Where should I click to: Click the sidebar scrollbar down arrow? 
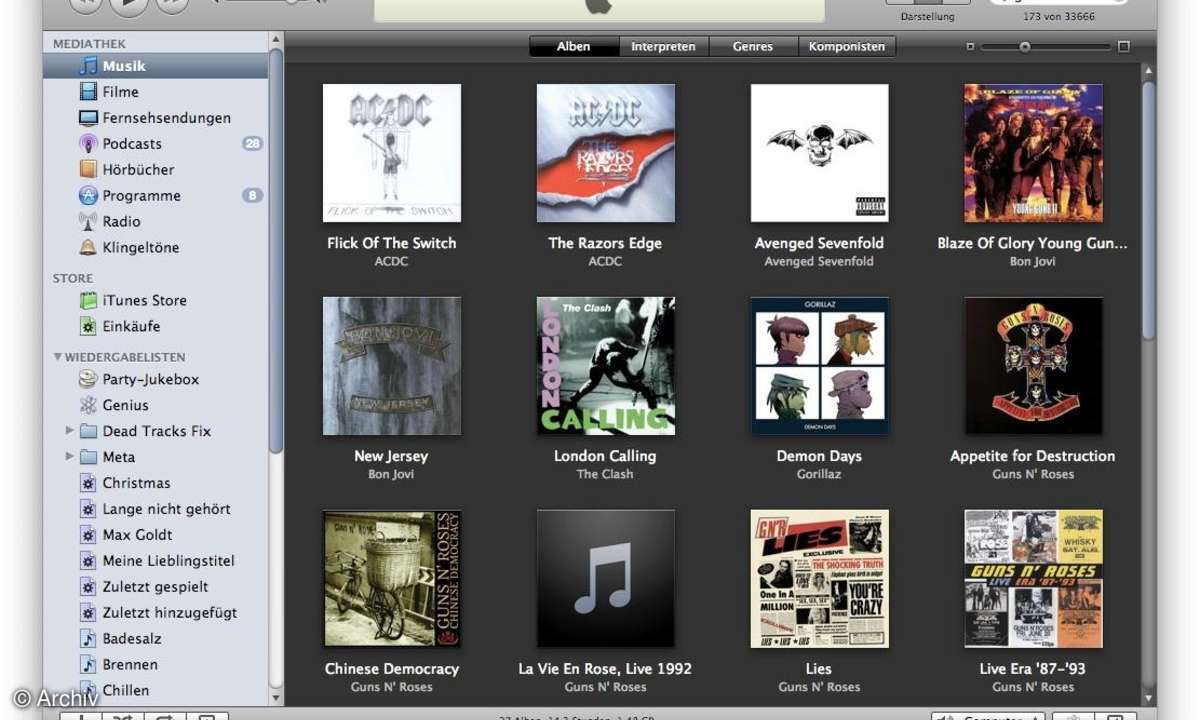point(276,698)
